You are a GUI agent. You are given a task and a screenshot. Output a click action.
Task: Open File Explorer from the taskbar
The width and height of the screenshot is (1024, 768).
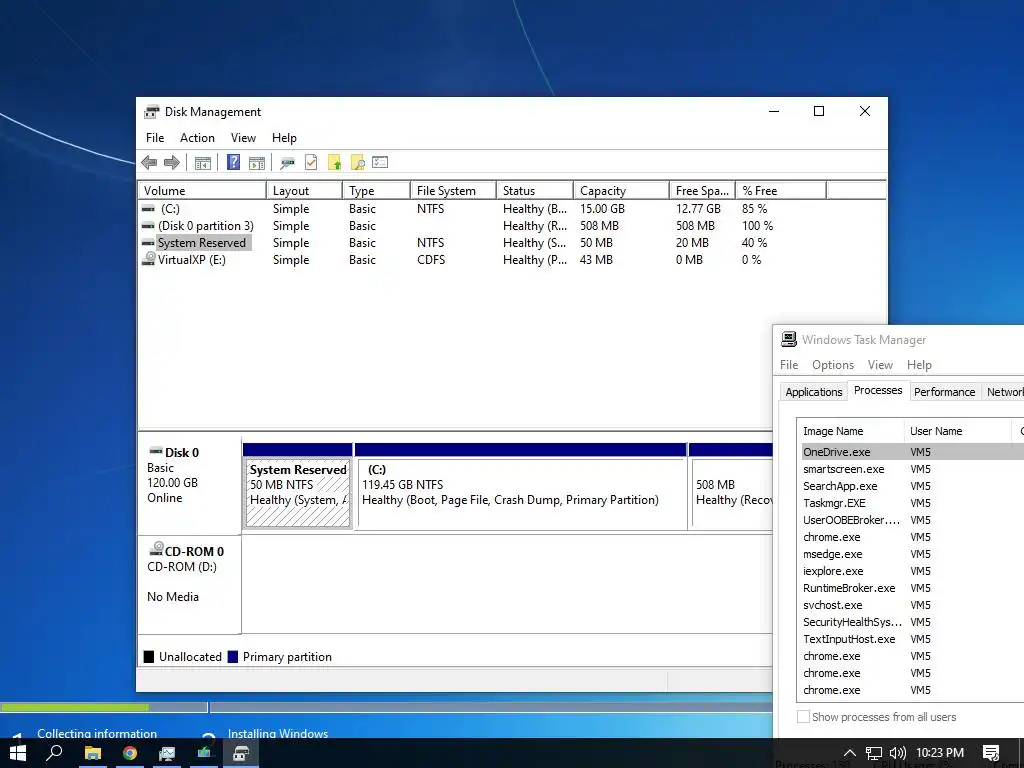click(x=93, y=753)
